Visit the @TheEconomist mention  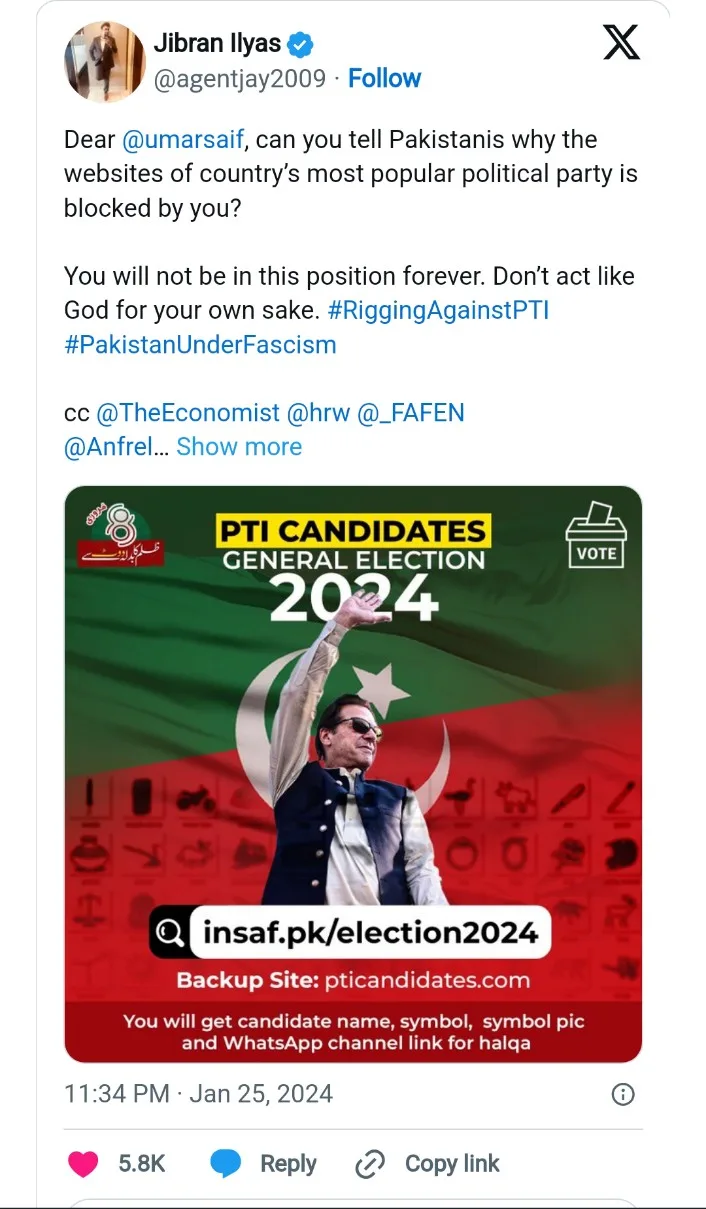coord(187,412)
